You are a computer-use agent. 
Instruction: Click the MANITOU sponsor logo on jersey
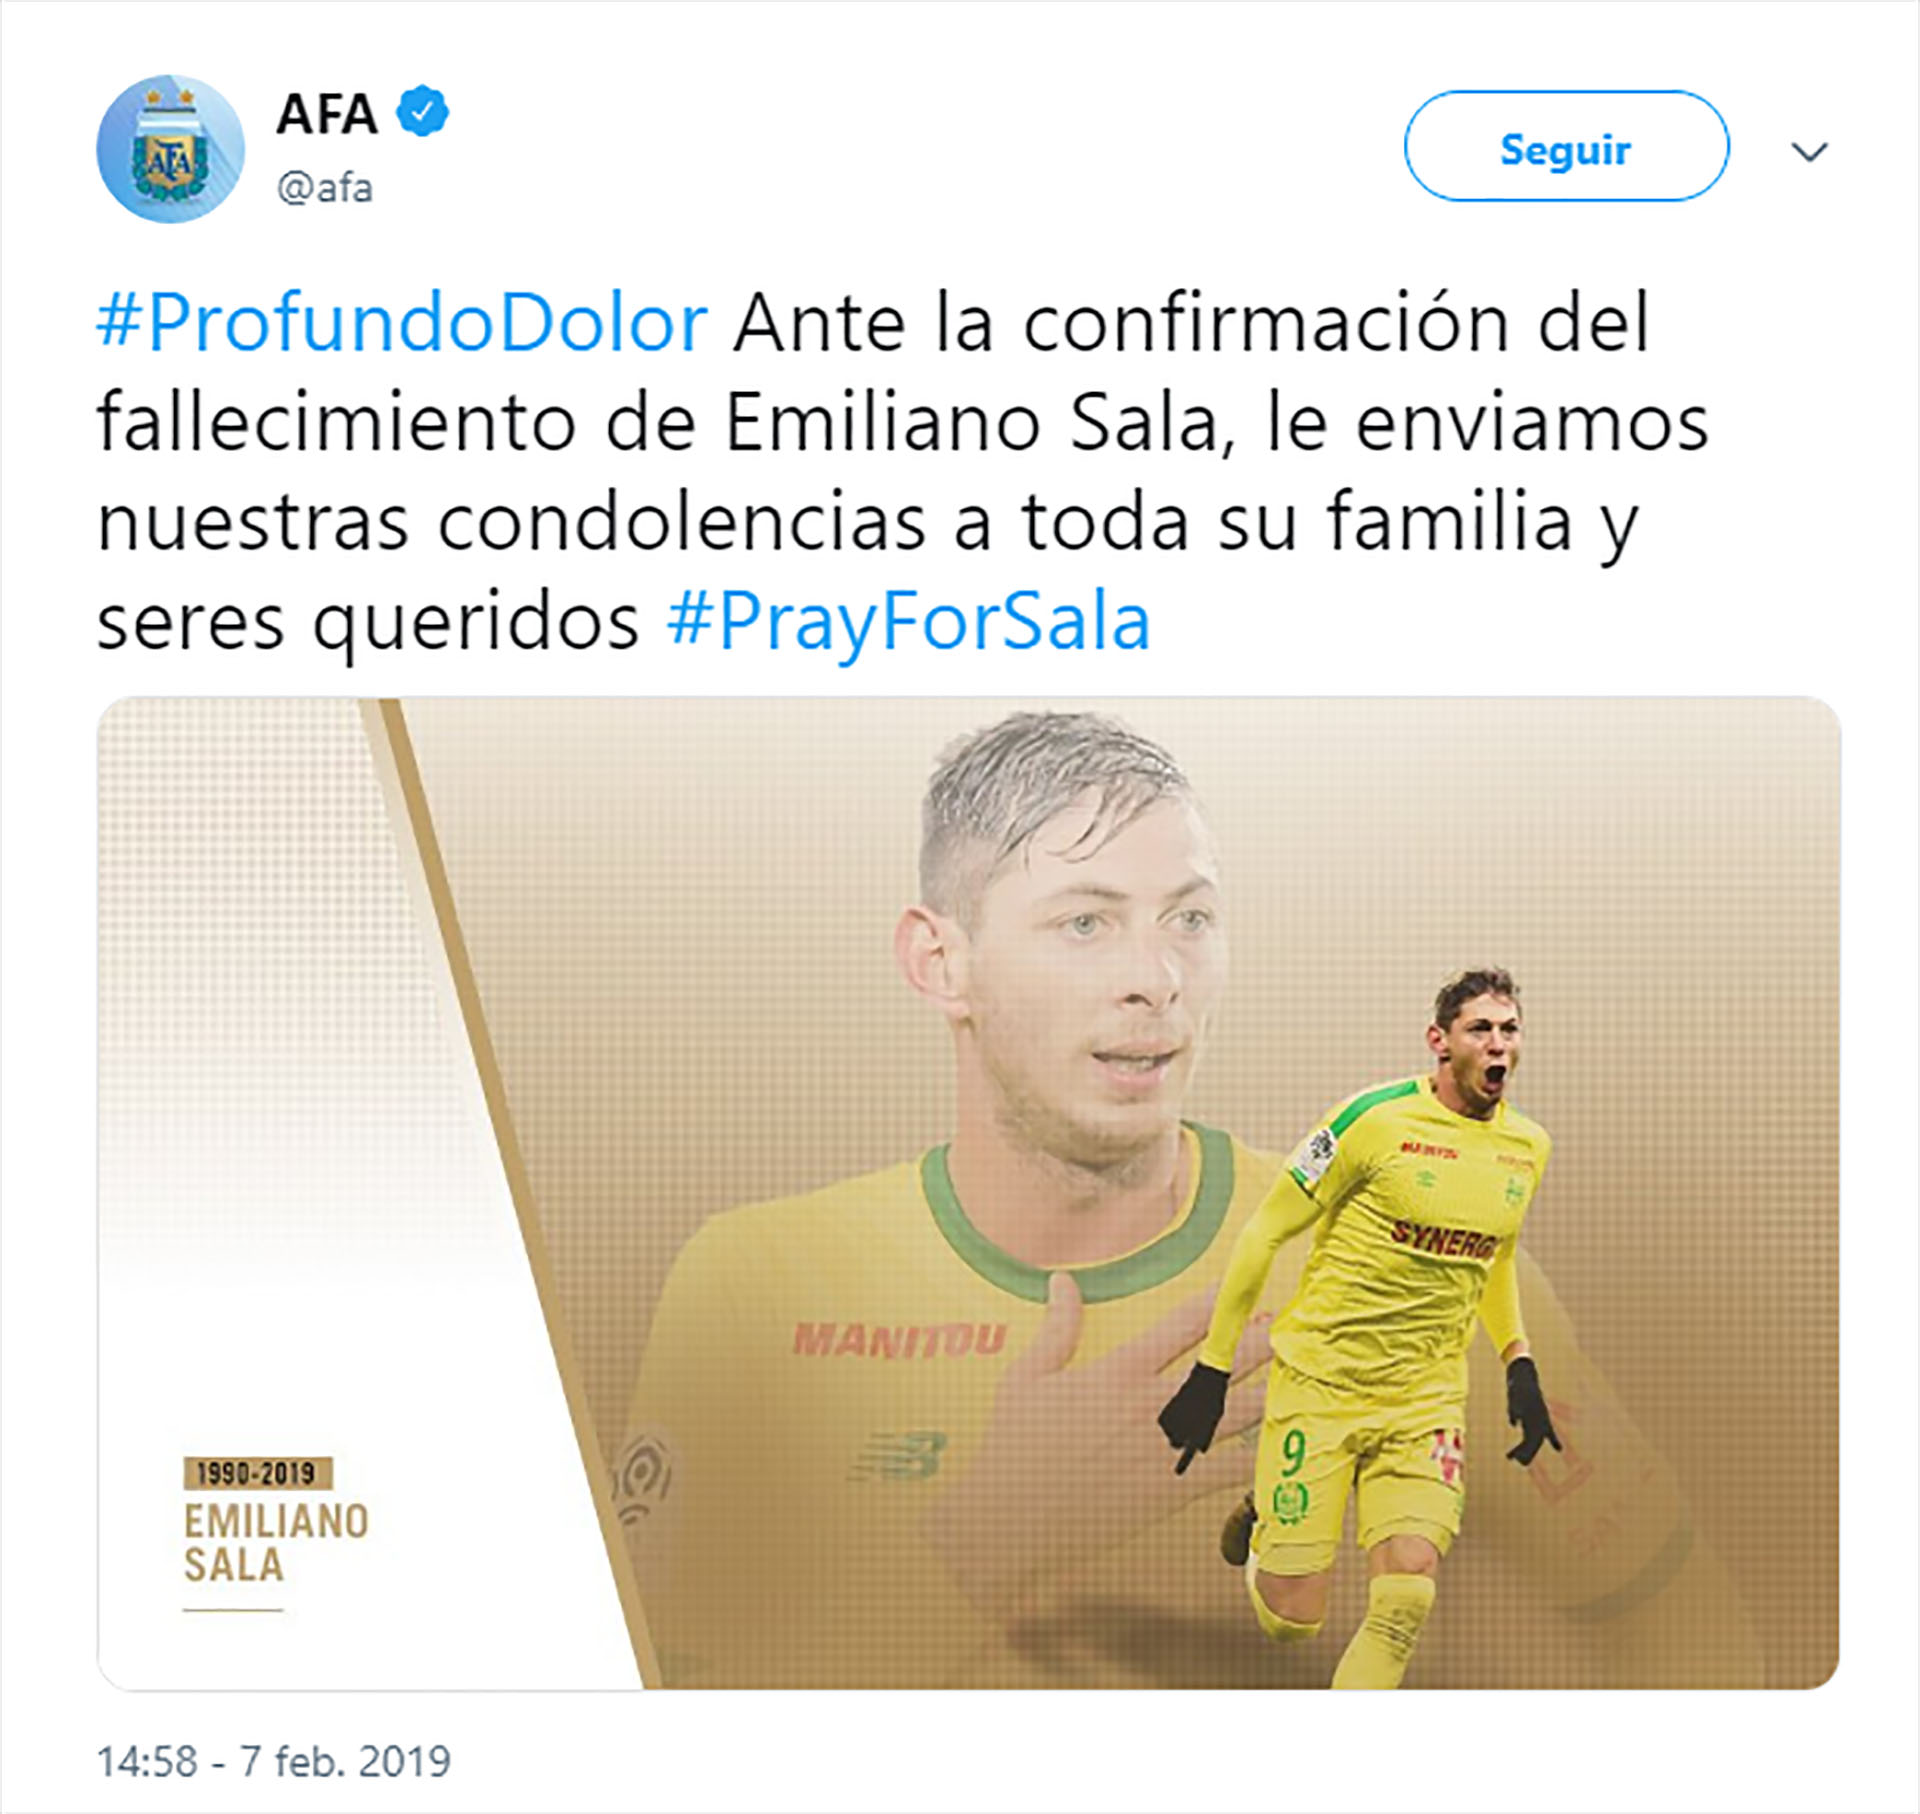pos(898,1338)
